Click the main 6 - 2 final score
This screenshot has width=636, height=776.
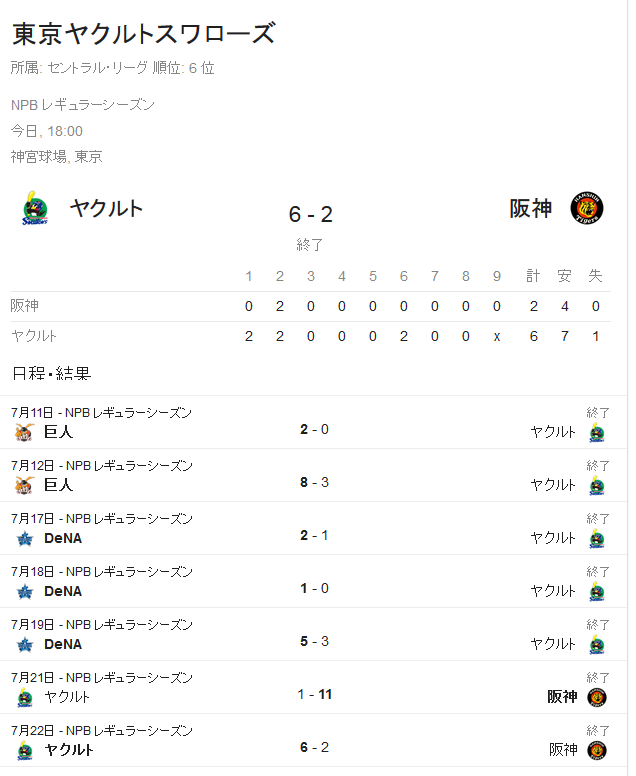click(x=310, y=214)
